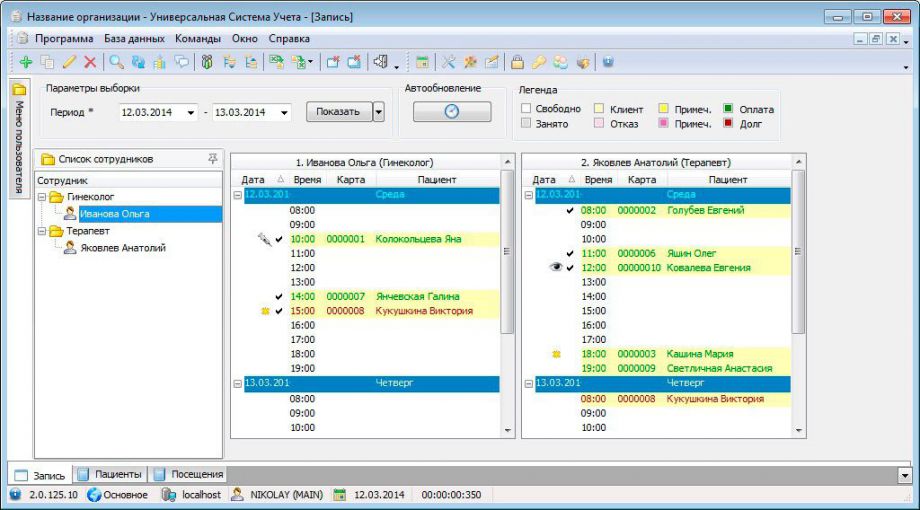Click the eye icon beside Ковалева Евгения
This screenshot has height=510, width=920.
click(556, 268)
